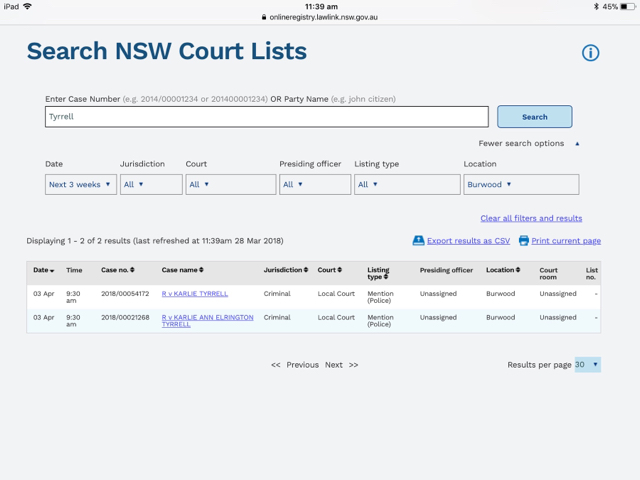The height and width of the screenshot is (480, 640).
Task: Open the Jurisdiction filter dropdown
Action: point(151,184)
